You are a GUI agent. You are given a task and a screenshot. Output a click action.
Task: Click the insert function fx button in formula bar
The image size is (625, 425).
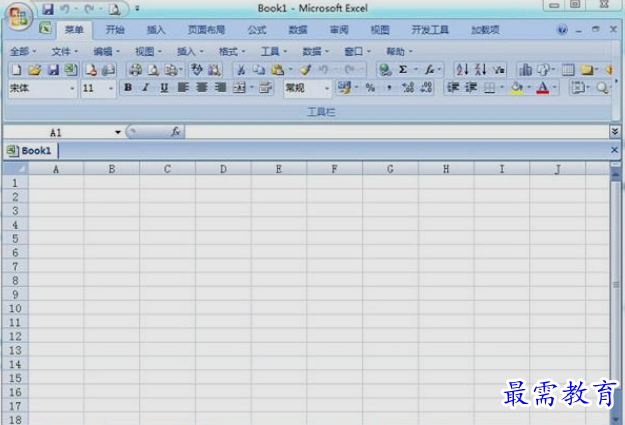(176, 132)
